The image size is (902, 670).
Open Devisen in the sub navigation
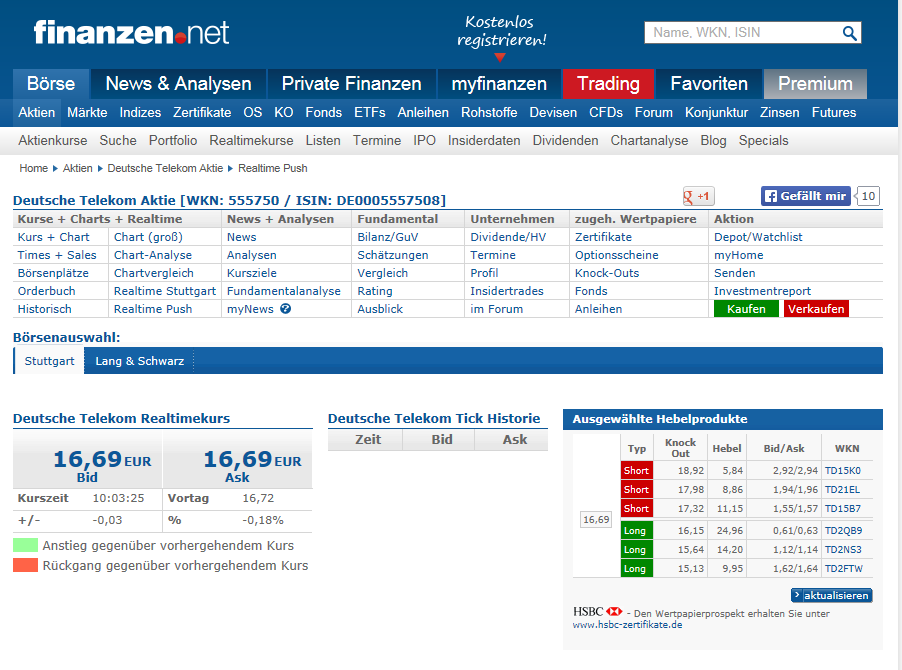(553, 113)
